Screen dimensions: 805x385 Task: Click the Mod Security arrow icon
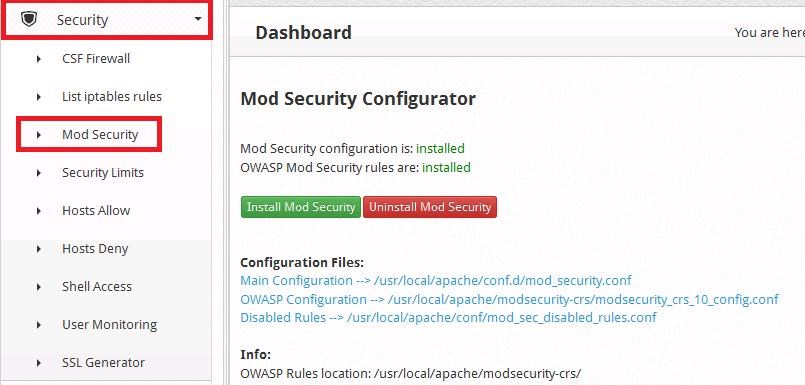click(39, 134)
